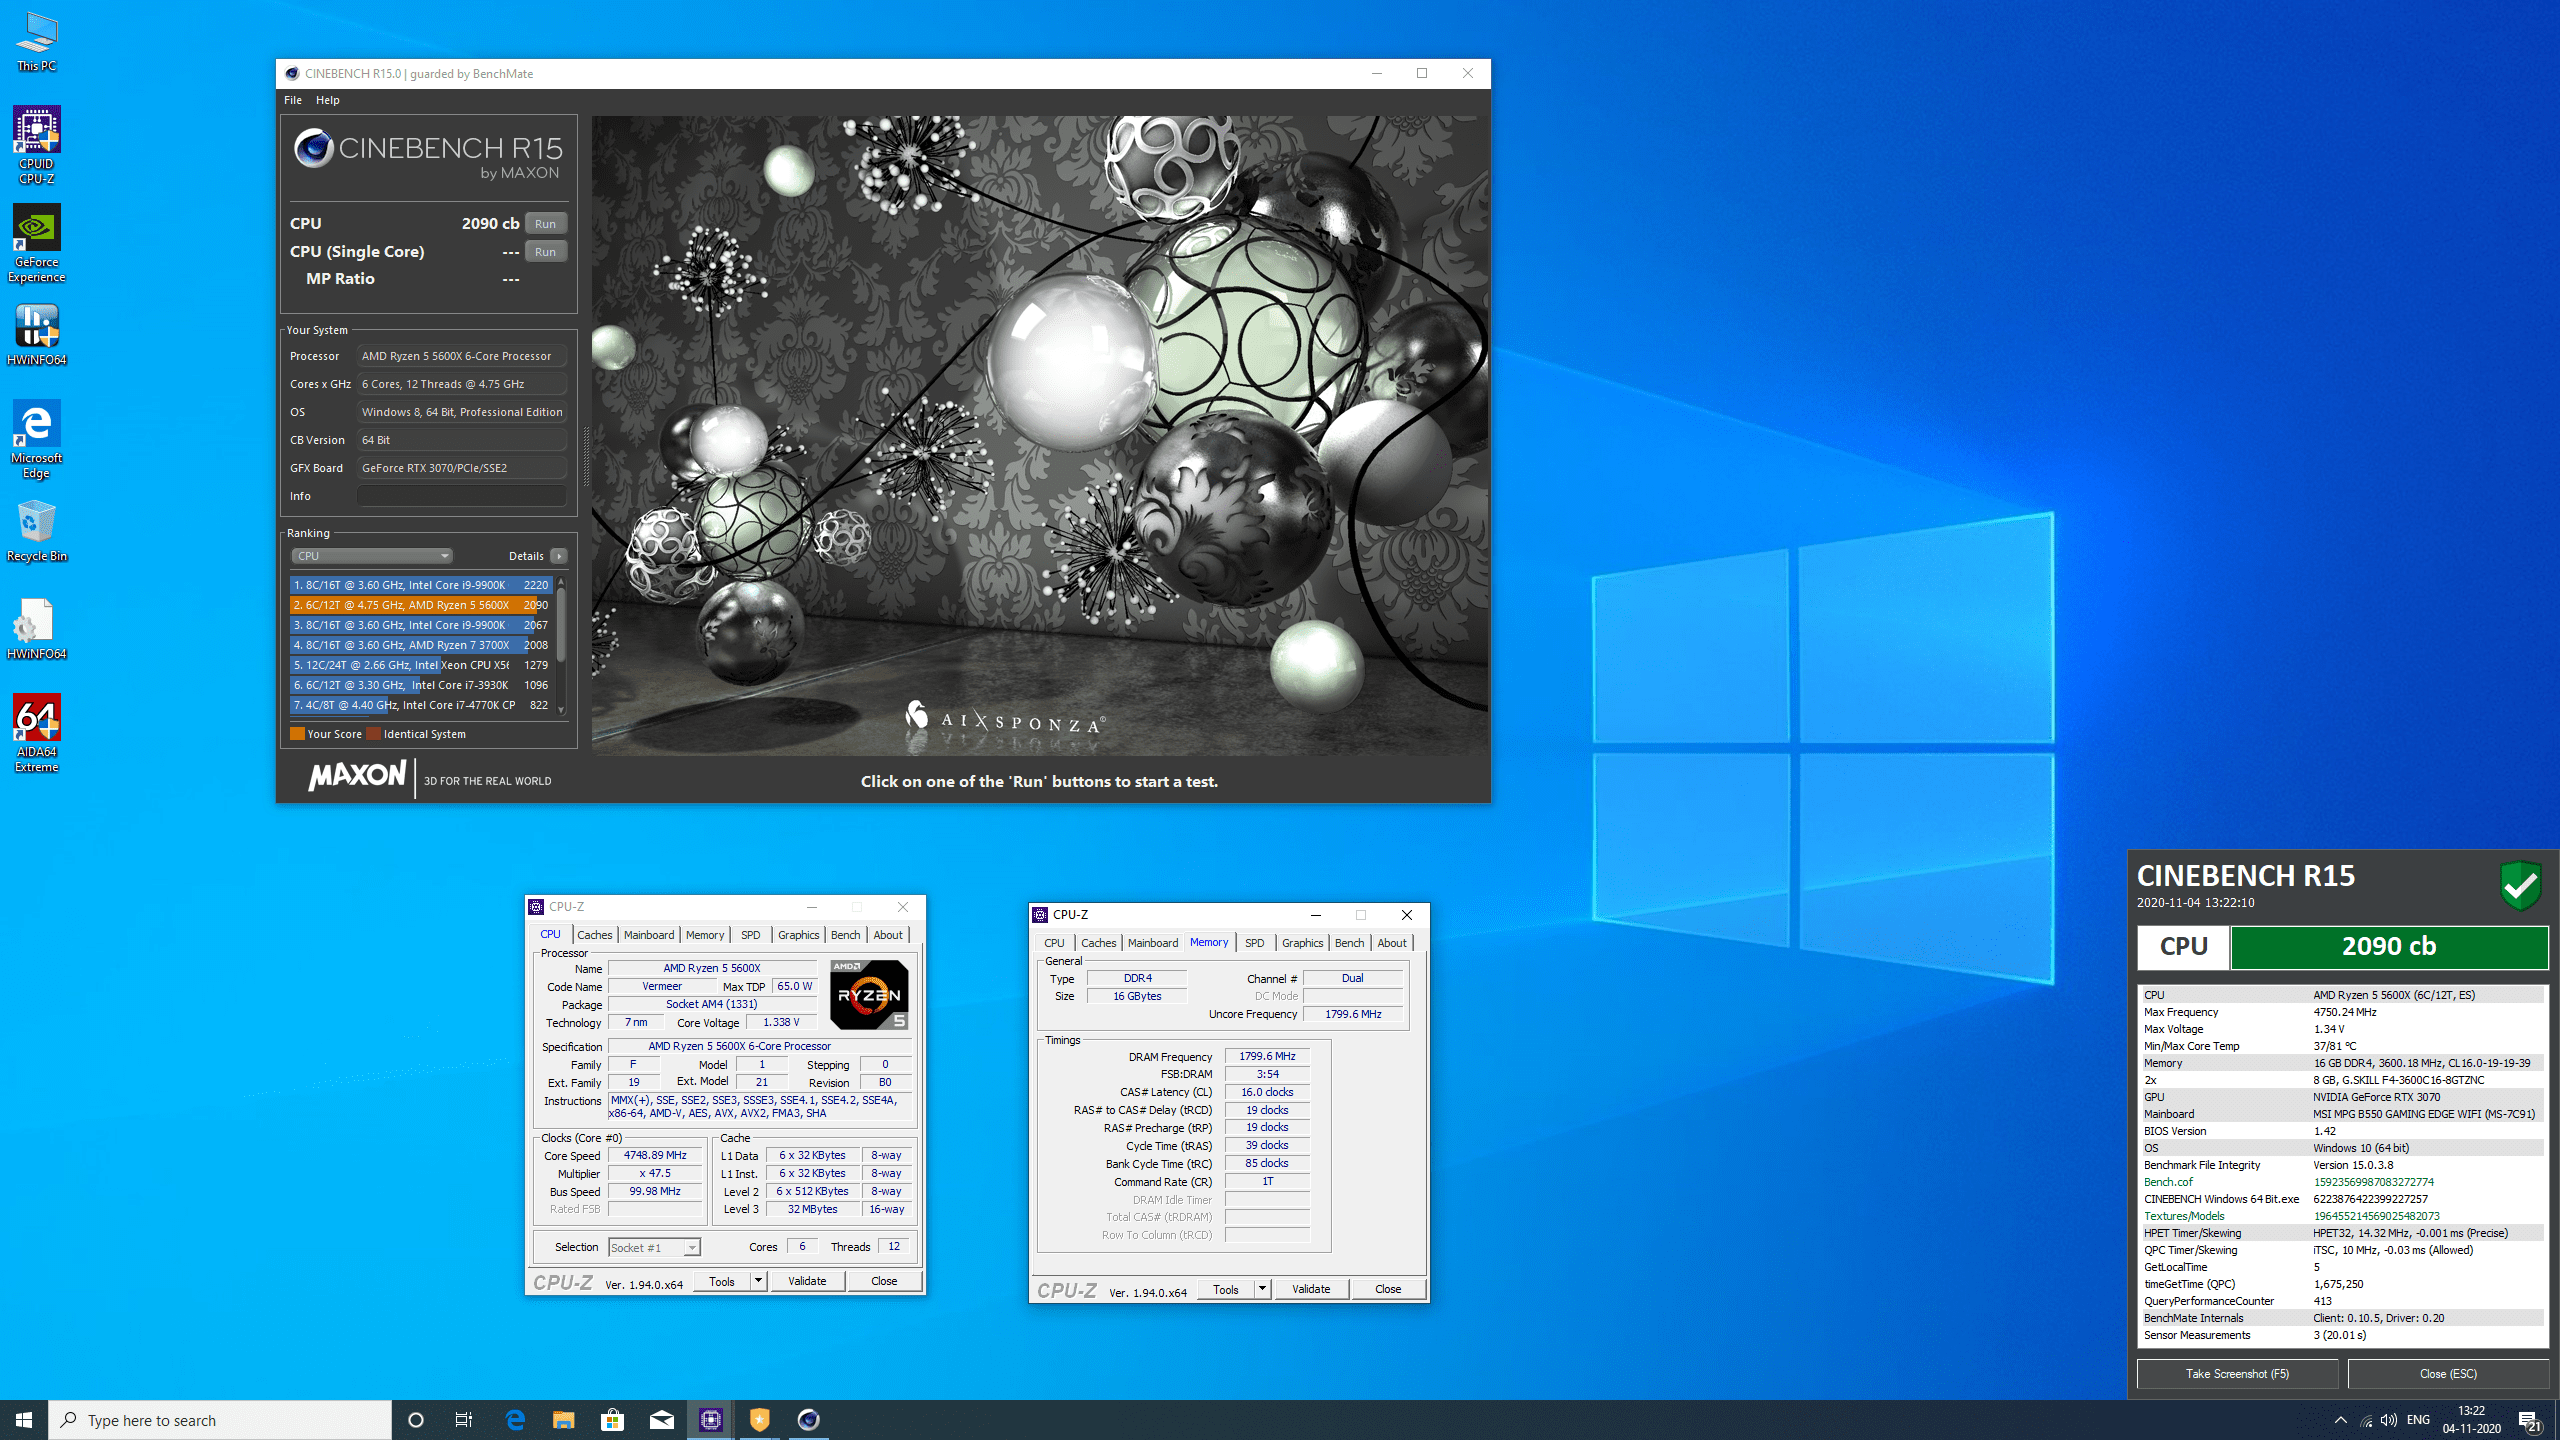This screenshot has height=1440, width=2560.
Task: Click the BenchMate green shield checkmark
Action: [2520, 885]
